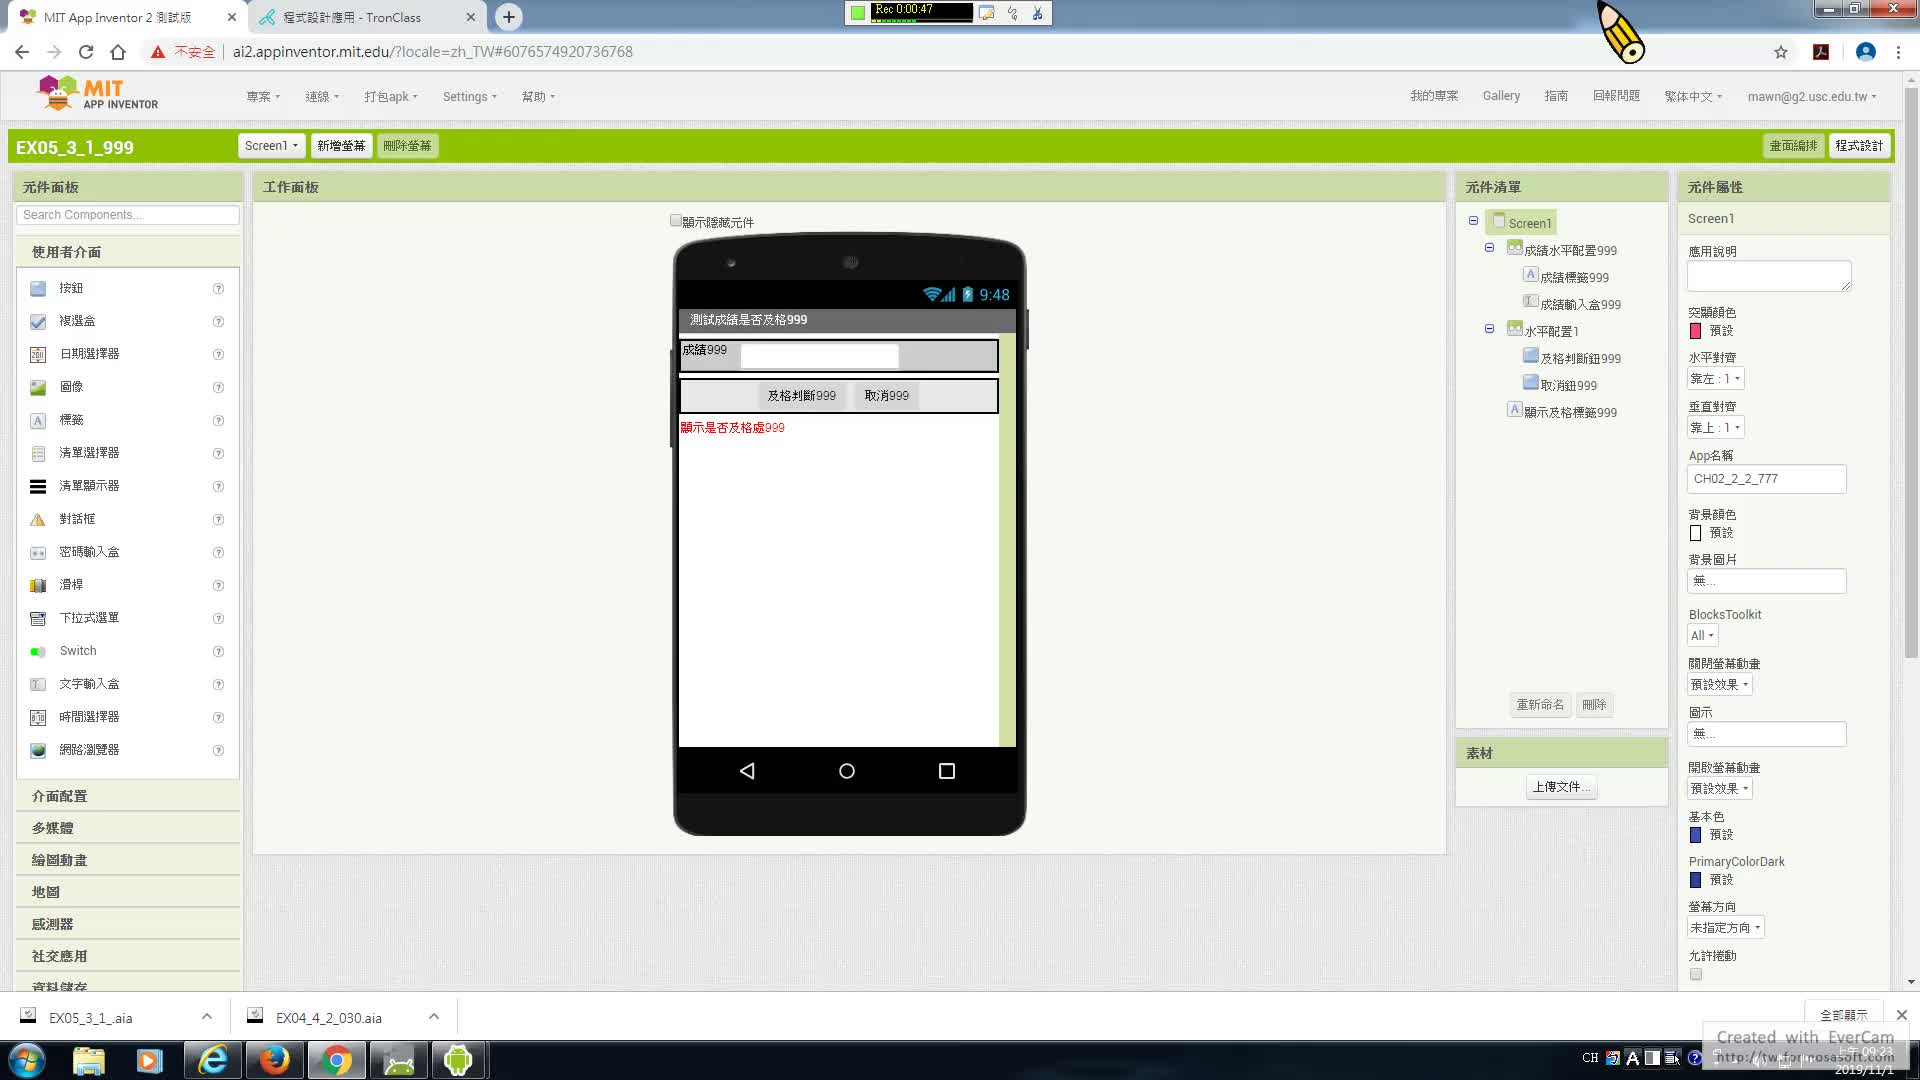Select the 滑桿 slider component icon
1920x1080 pixels.
(x=38, y=586)
